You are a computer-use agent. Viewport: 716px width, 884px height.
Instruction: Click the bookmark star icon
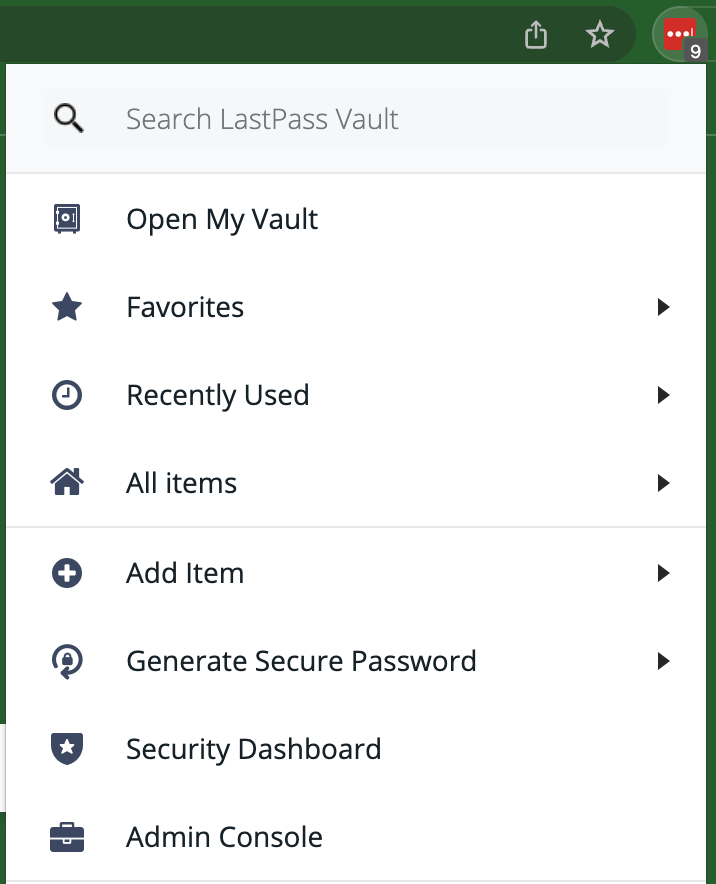[599, 36]
